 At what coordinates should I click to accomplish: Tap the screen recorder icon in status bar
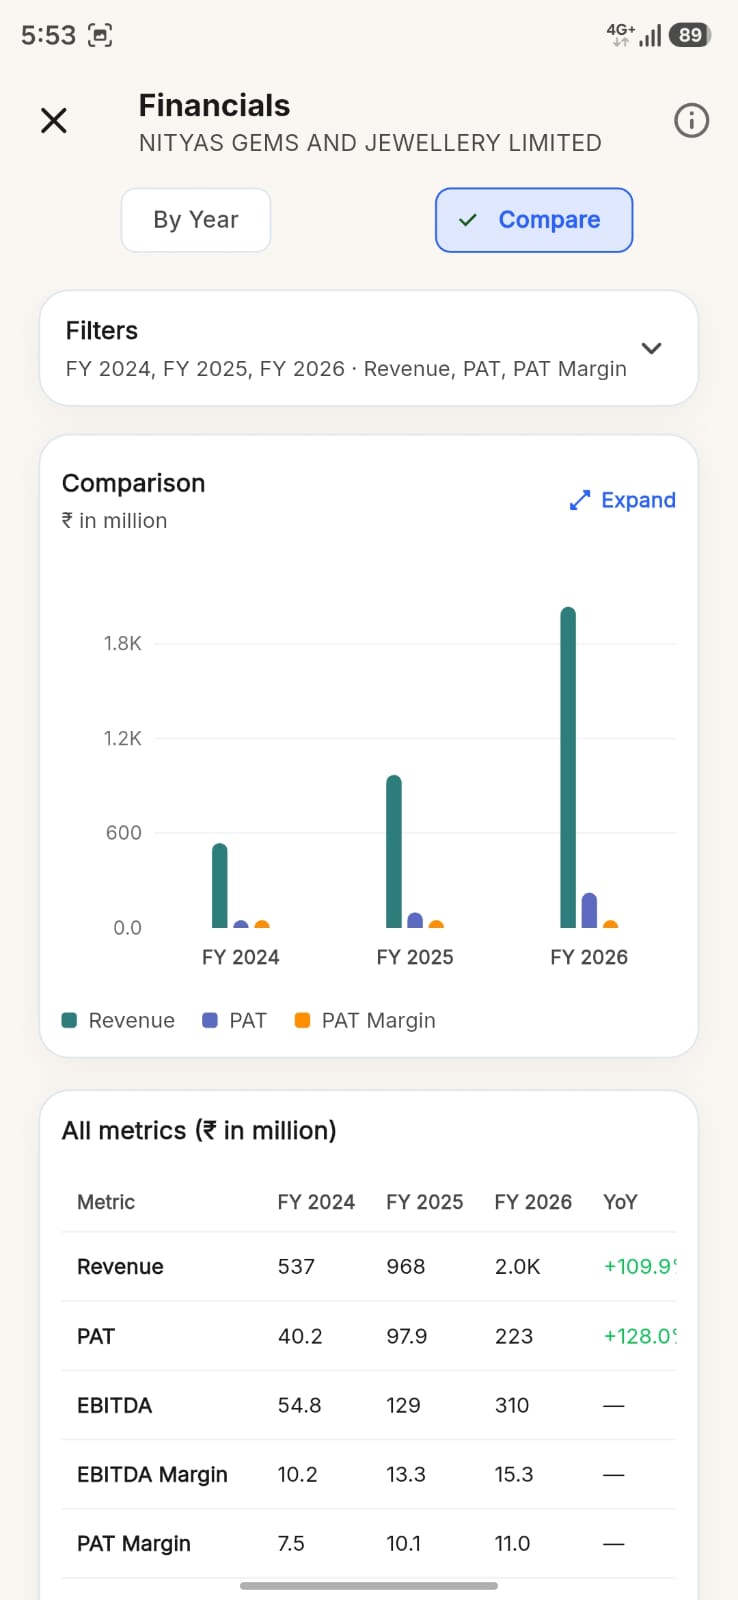[x=100, y=35]
